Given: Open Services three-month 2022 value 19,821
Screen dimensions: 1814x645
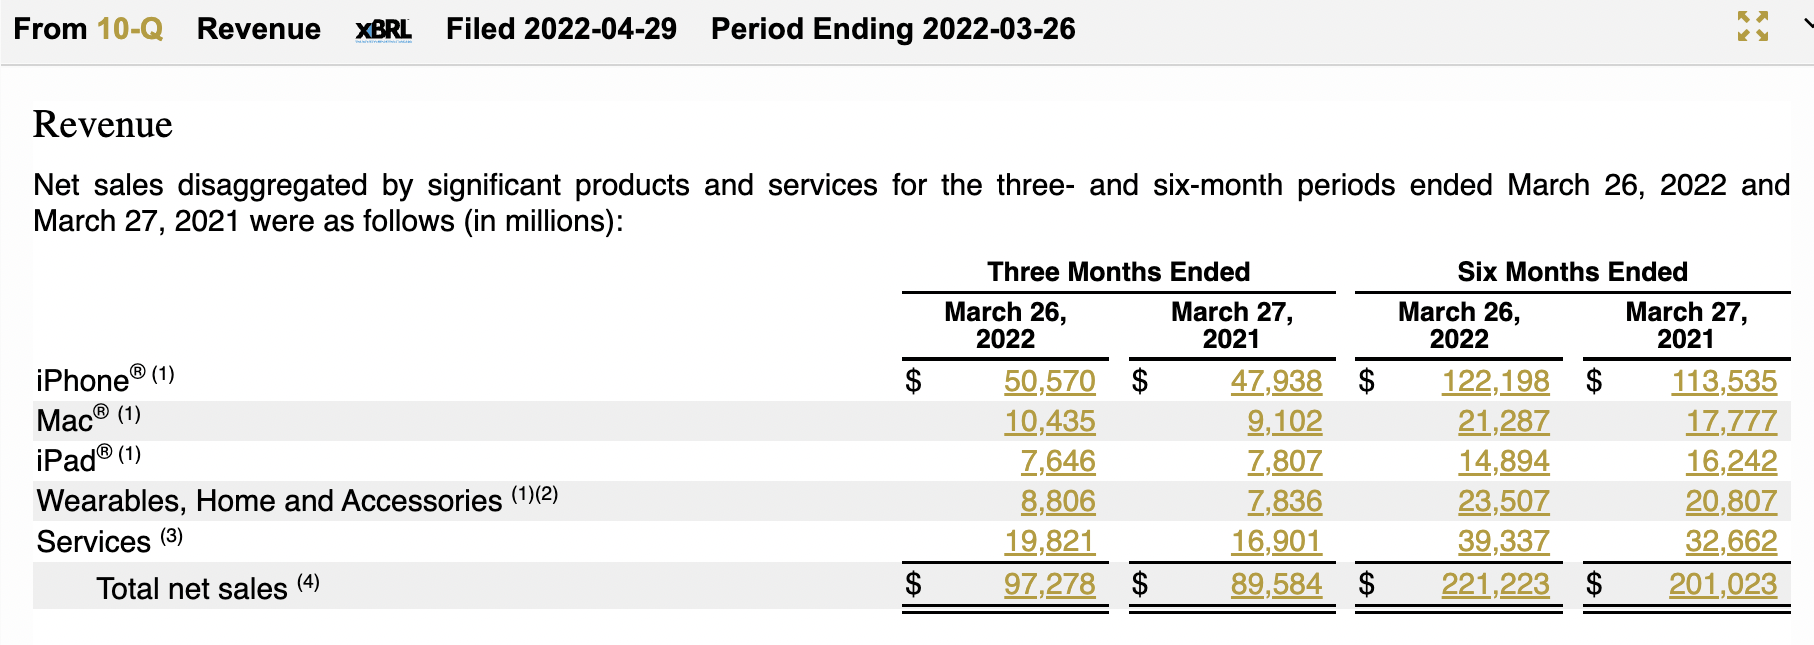Looking at the screenshot, I should point(1049,541).
